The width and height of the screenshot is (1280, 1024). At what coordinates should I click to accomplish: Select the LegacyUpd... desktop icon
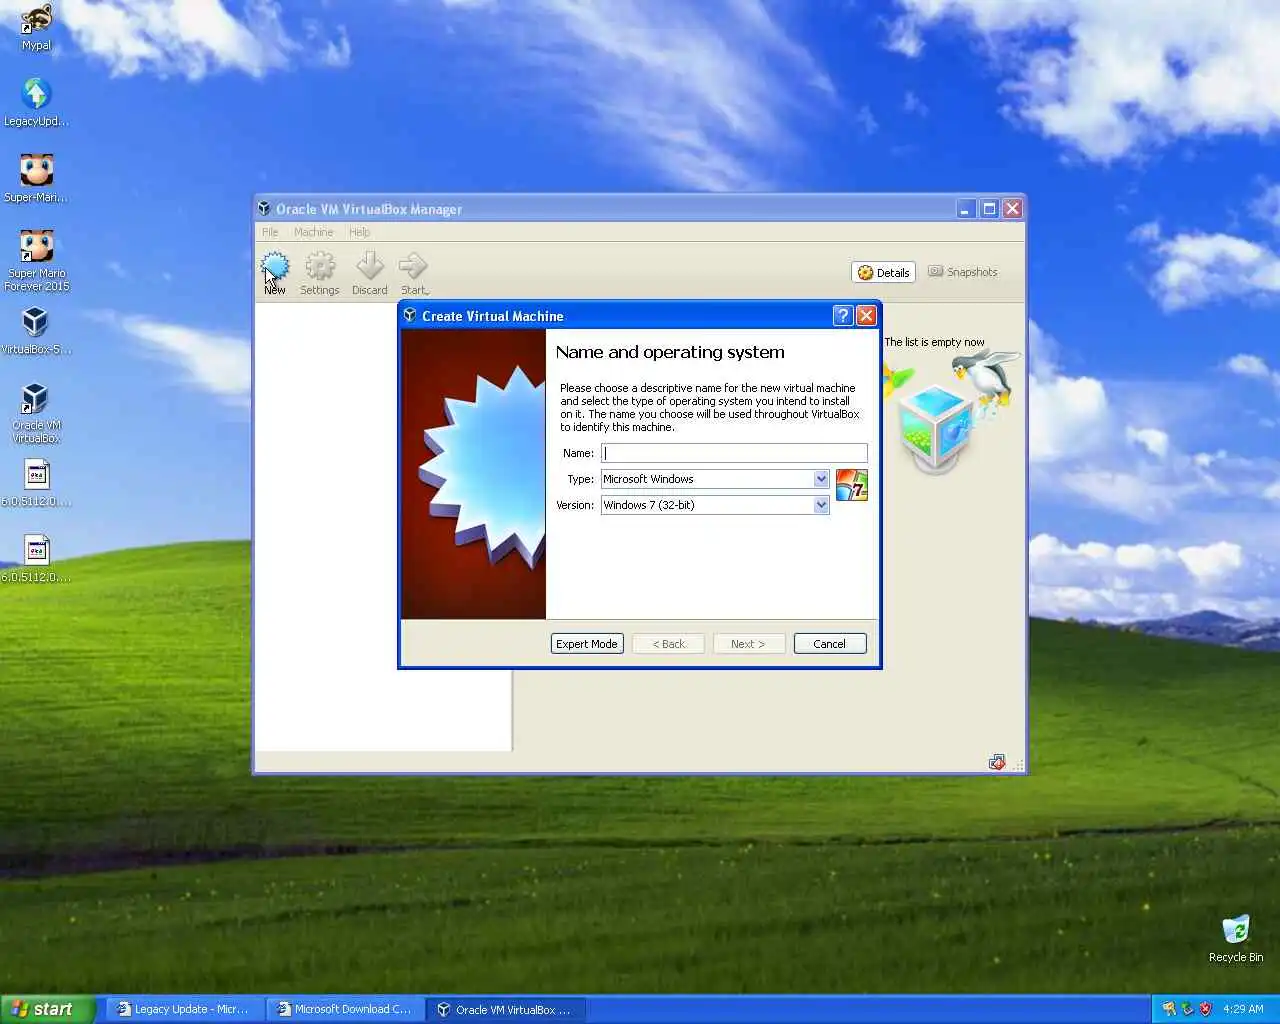(x=37, y=103)
